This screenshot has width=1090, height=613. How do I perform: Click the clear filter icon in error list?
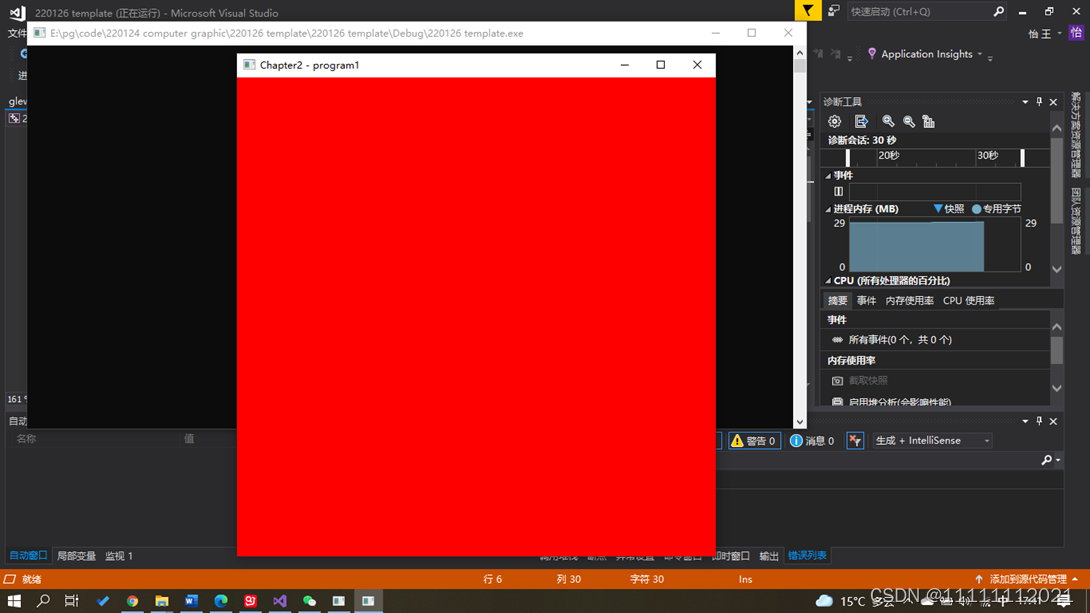(855, 441)
